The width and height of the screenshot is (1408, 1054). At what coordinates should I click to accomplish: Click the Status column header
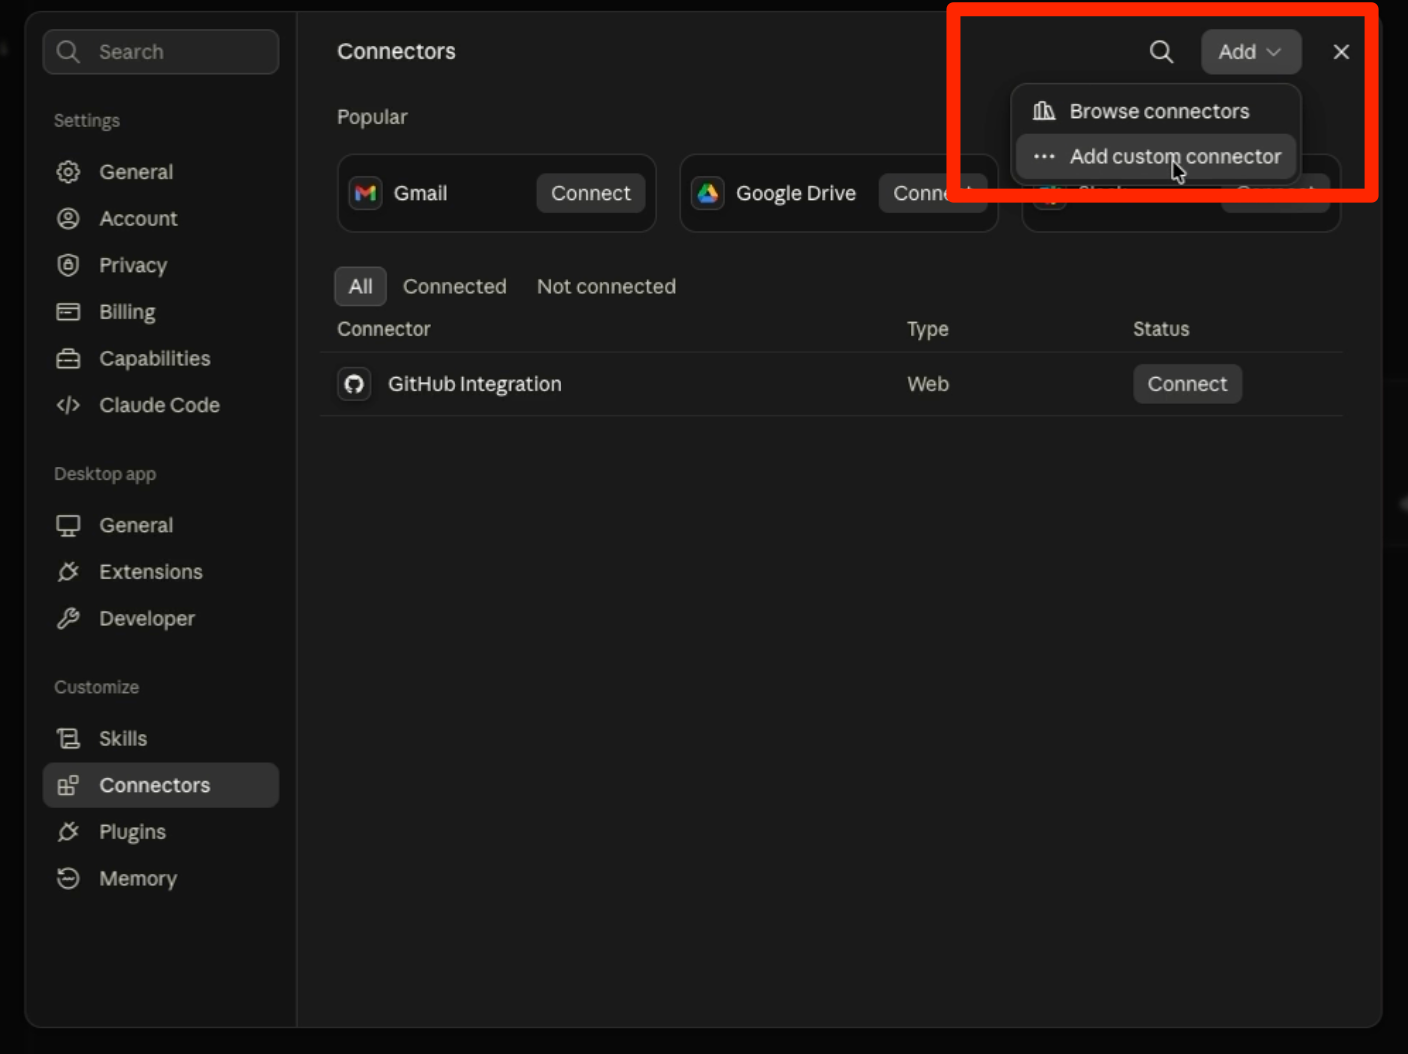(1161, 329)
